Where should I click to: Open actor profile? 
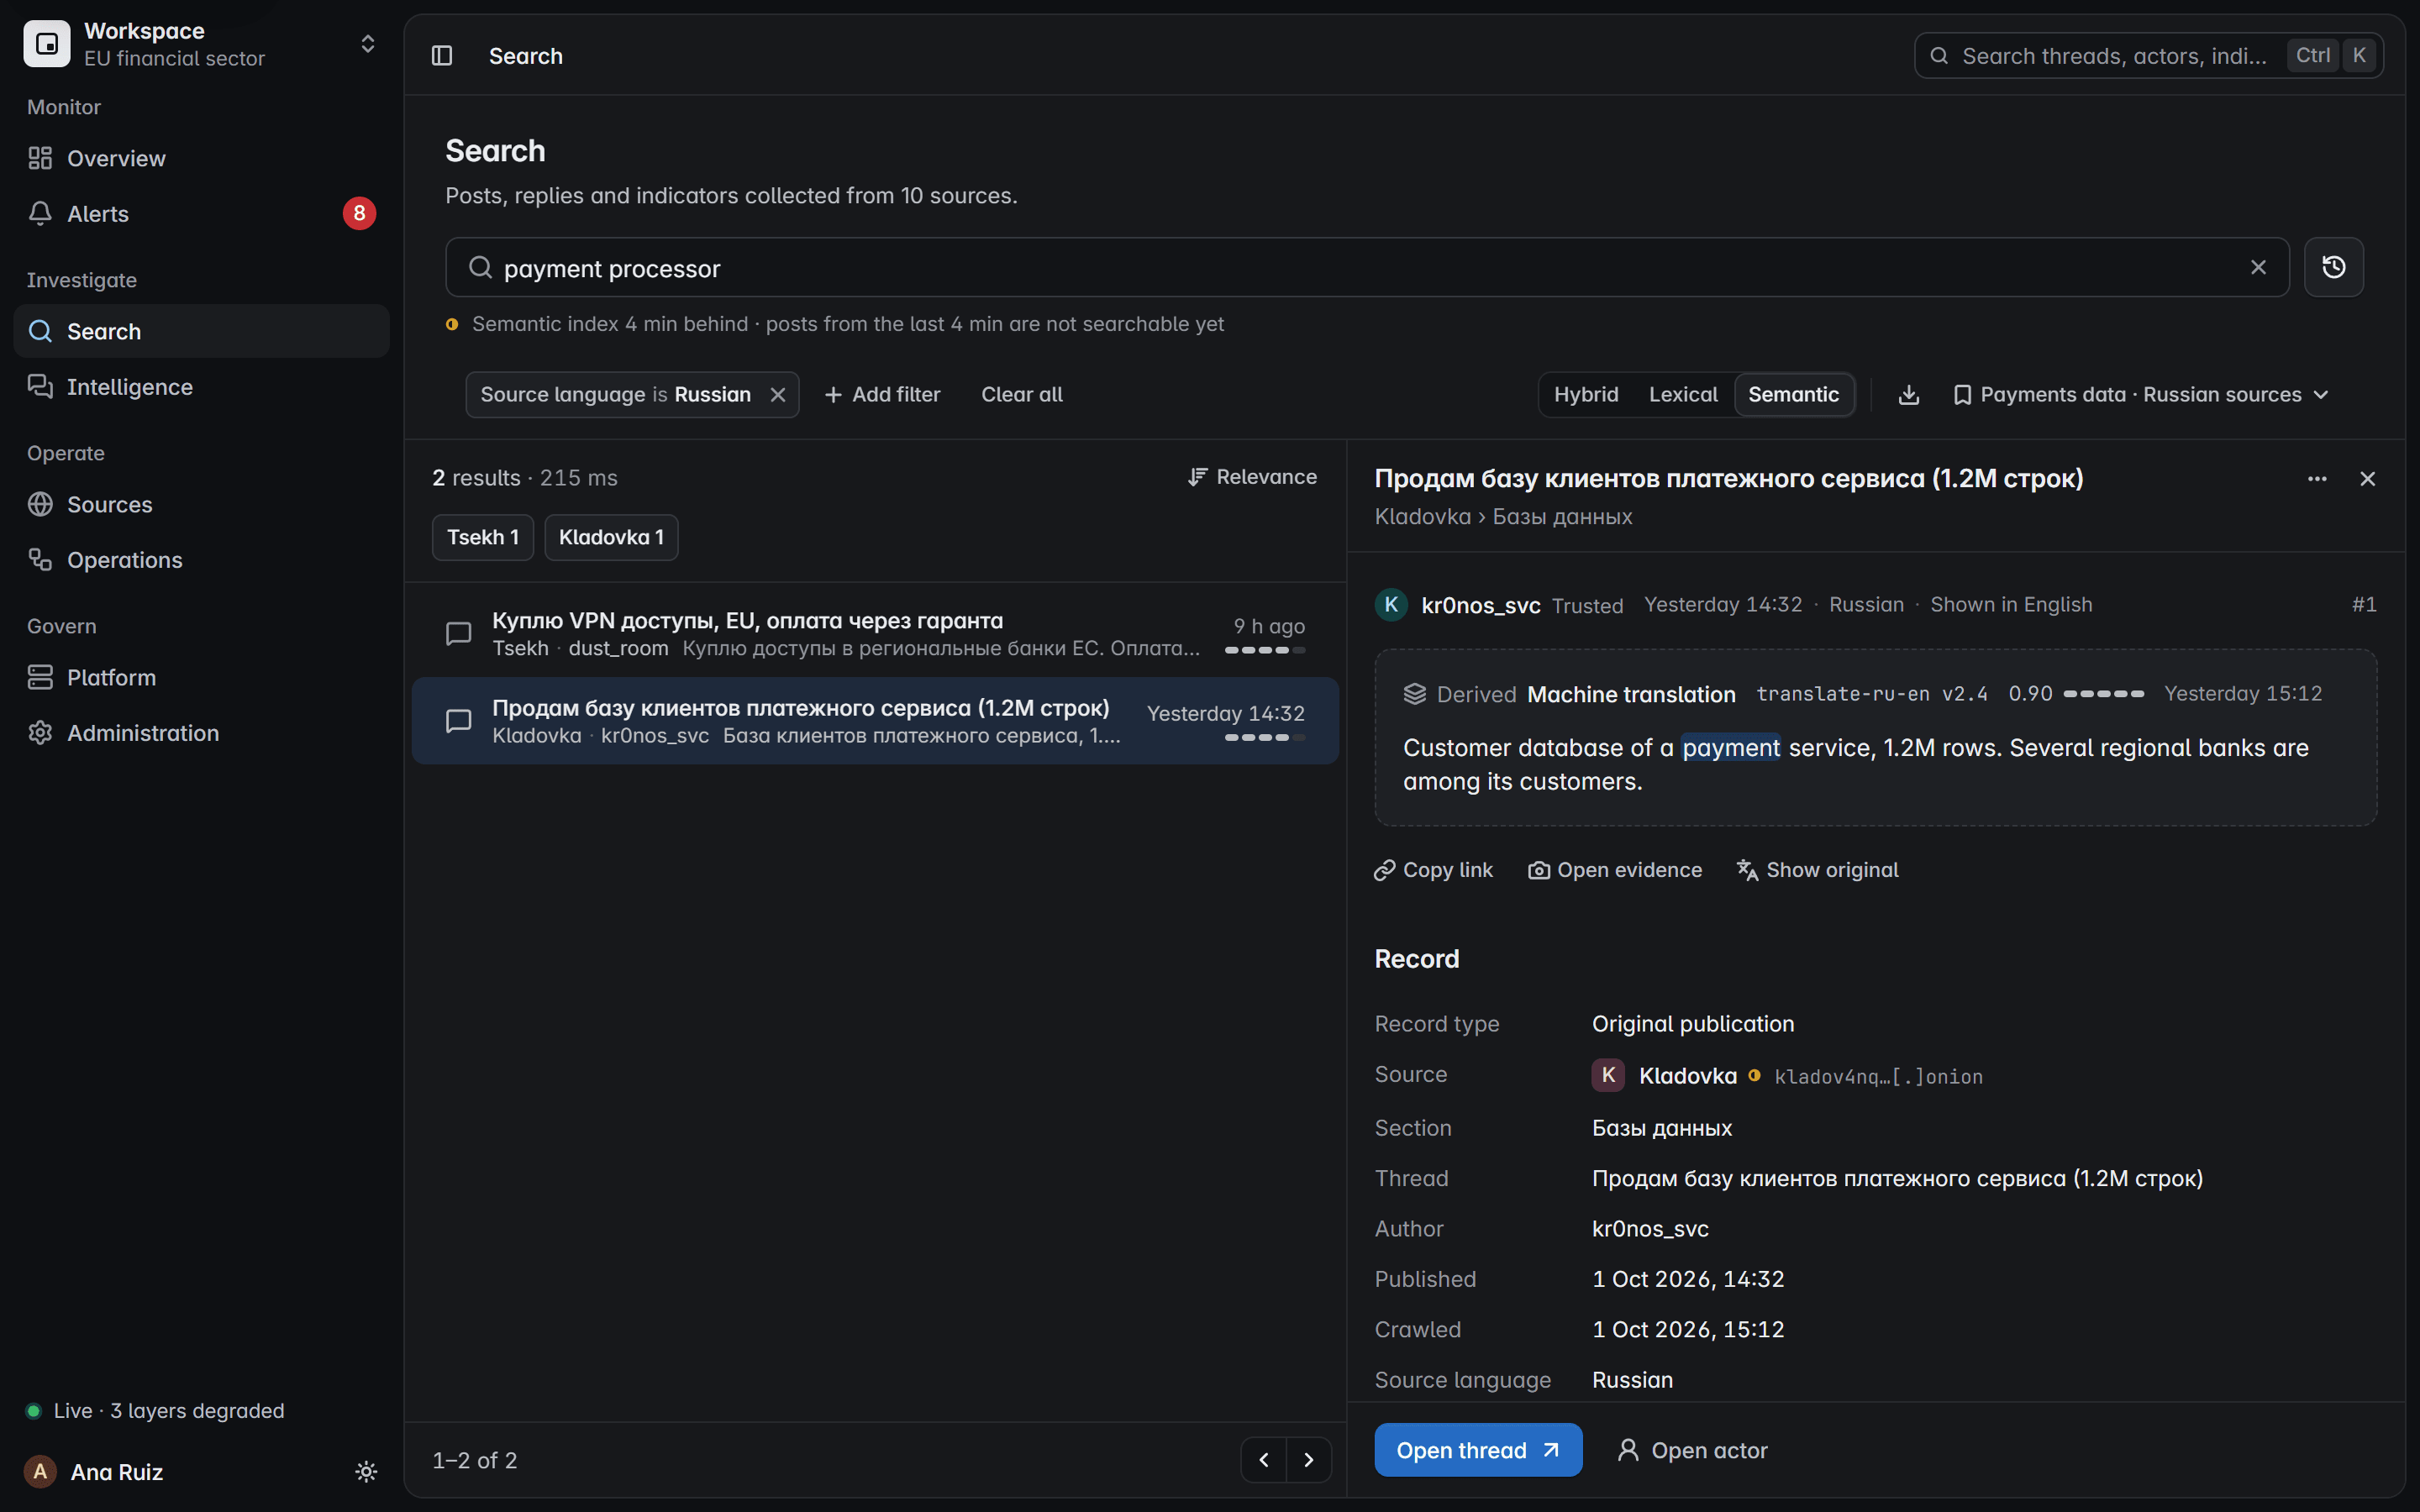pos(1692,1450)
